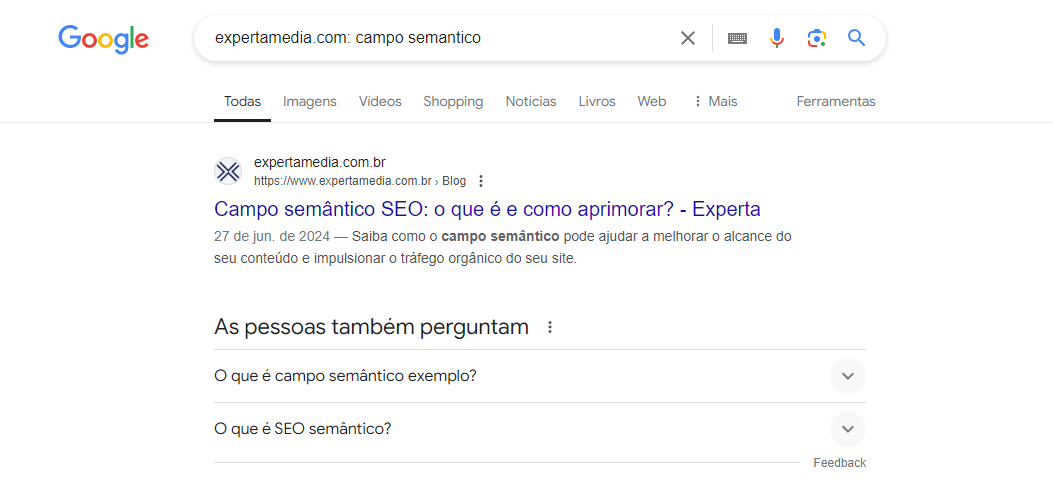Click the Google logo
The height and width of the screenshot is (500, 1053).
click(103, 39)
